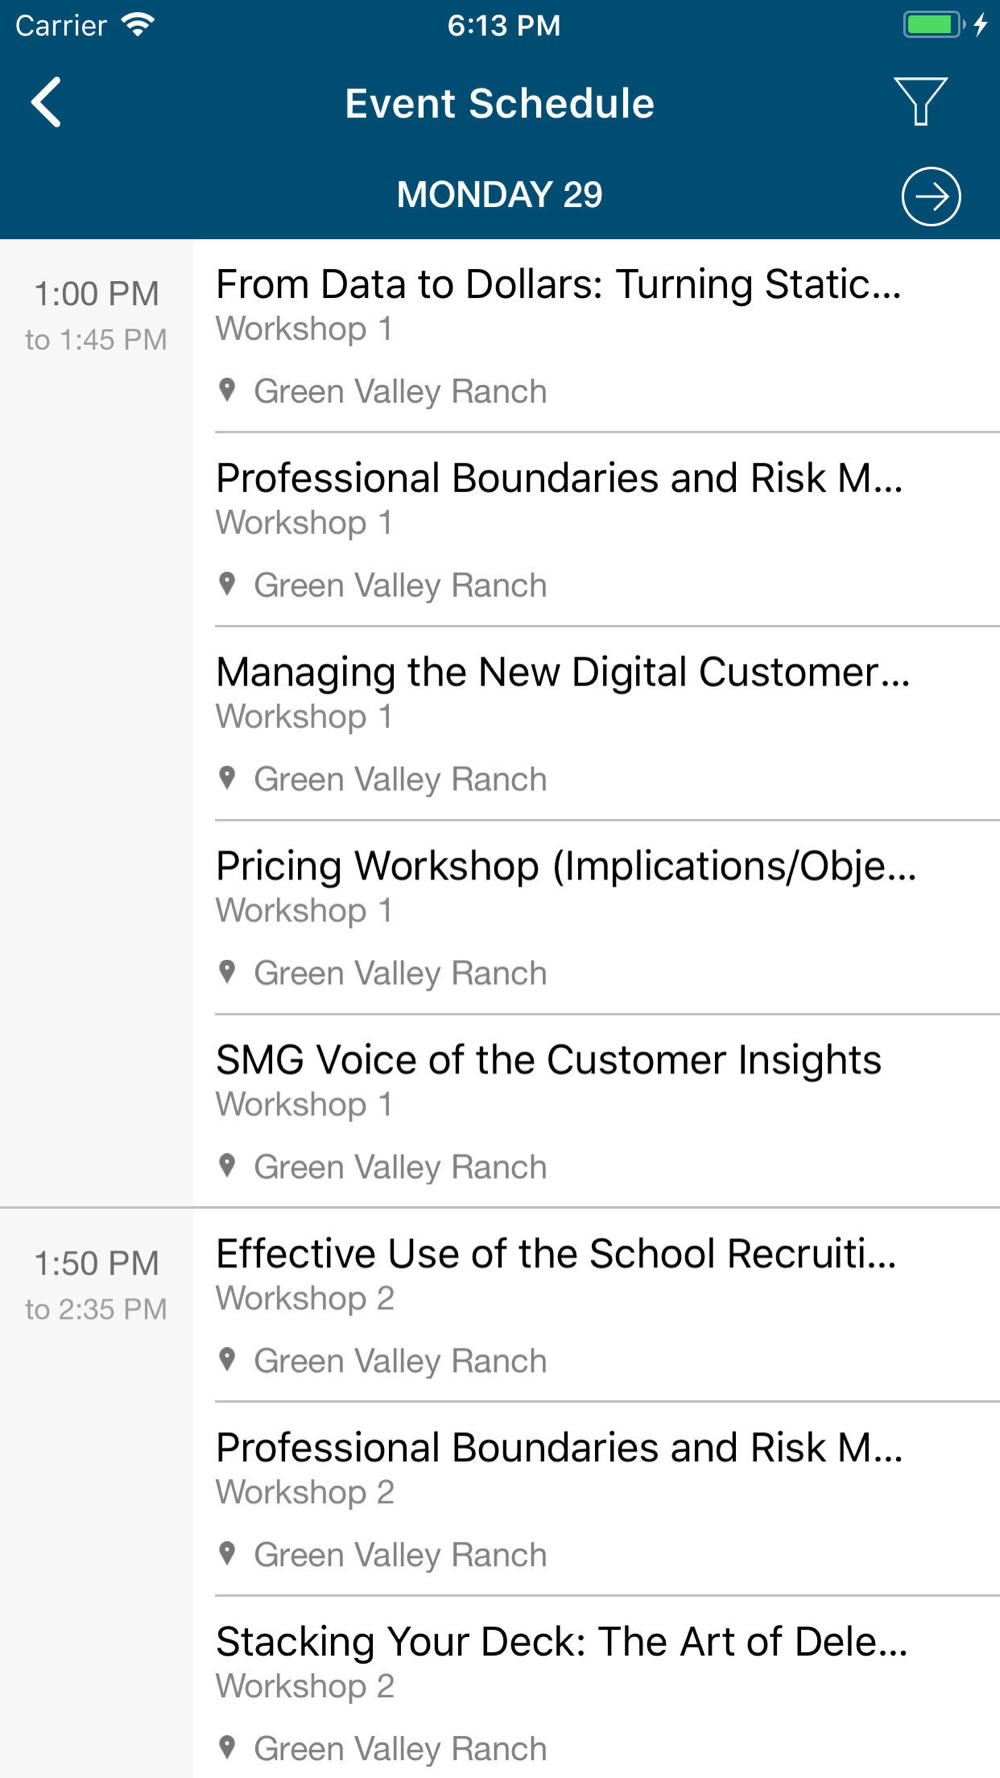1000x1778 pixels.
Task: Tap the back arrow icon
Action: (x=47, y=102)
